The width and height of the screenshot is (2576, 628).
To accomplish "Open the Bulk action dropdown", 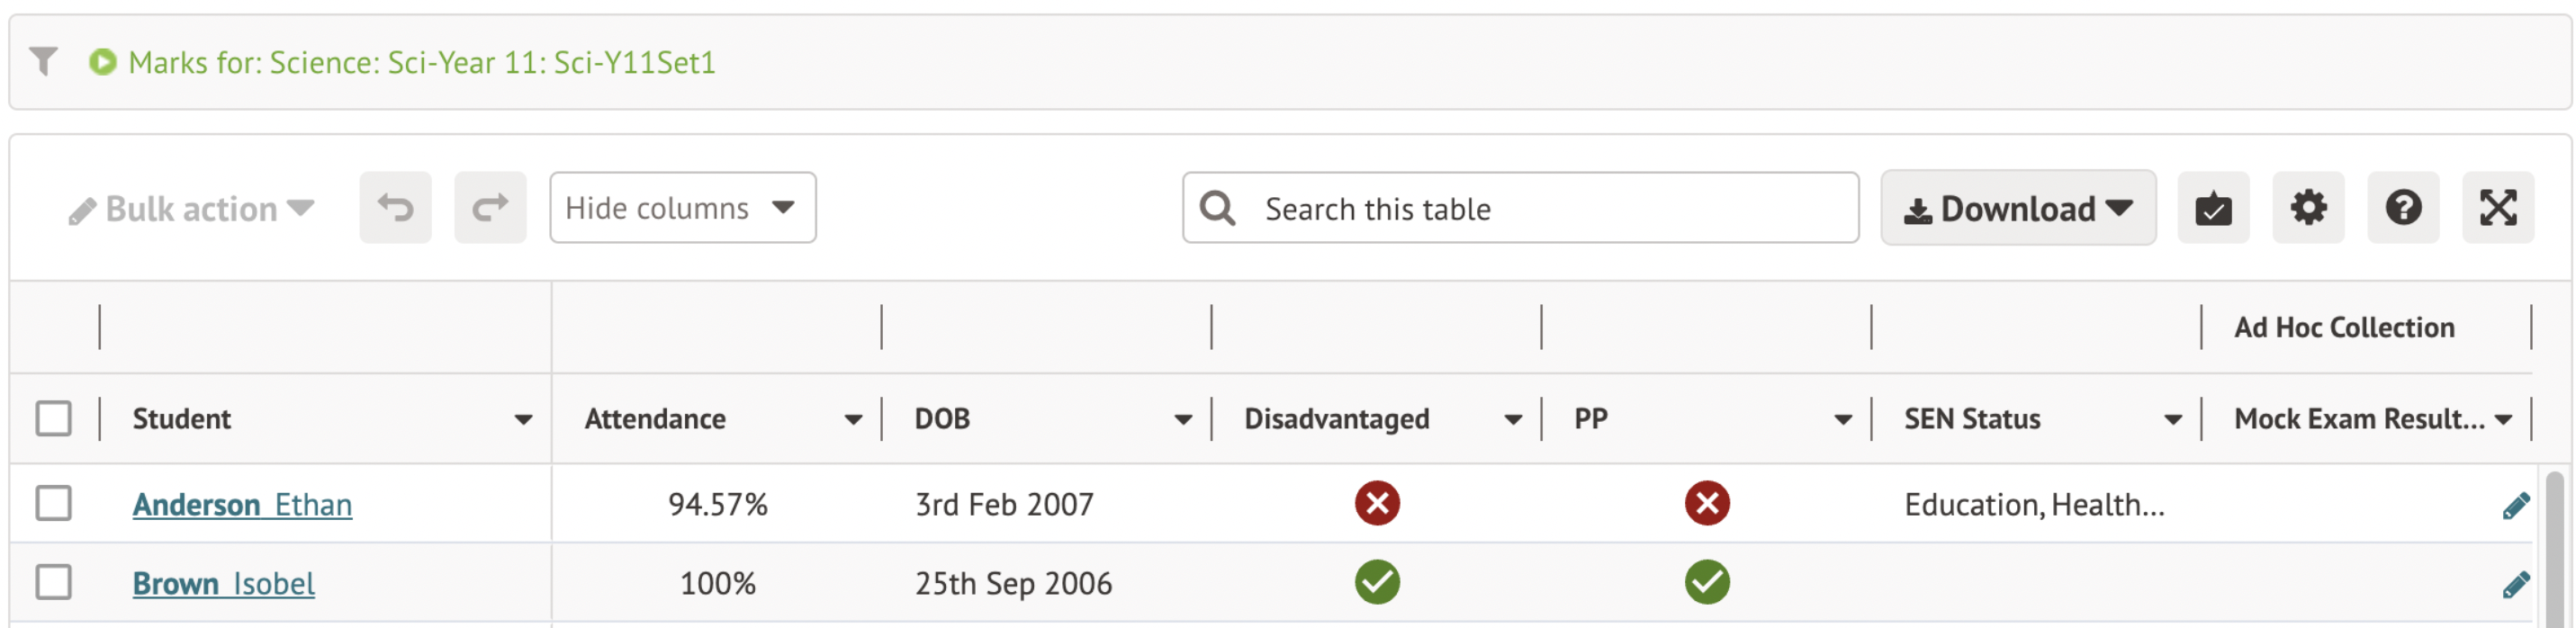I will click(191, 209).
